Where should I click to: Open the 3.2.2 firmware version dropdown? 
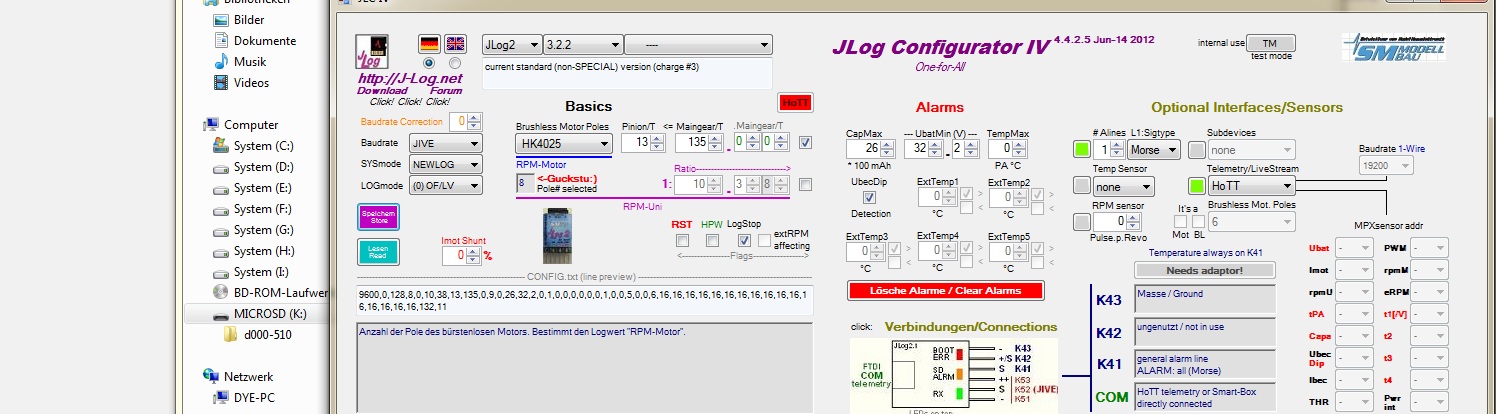click(582, 45)
